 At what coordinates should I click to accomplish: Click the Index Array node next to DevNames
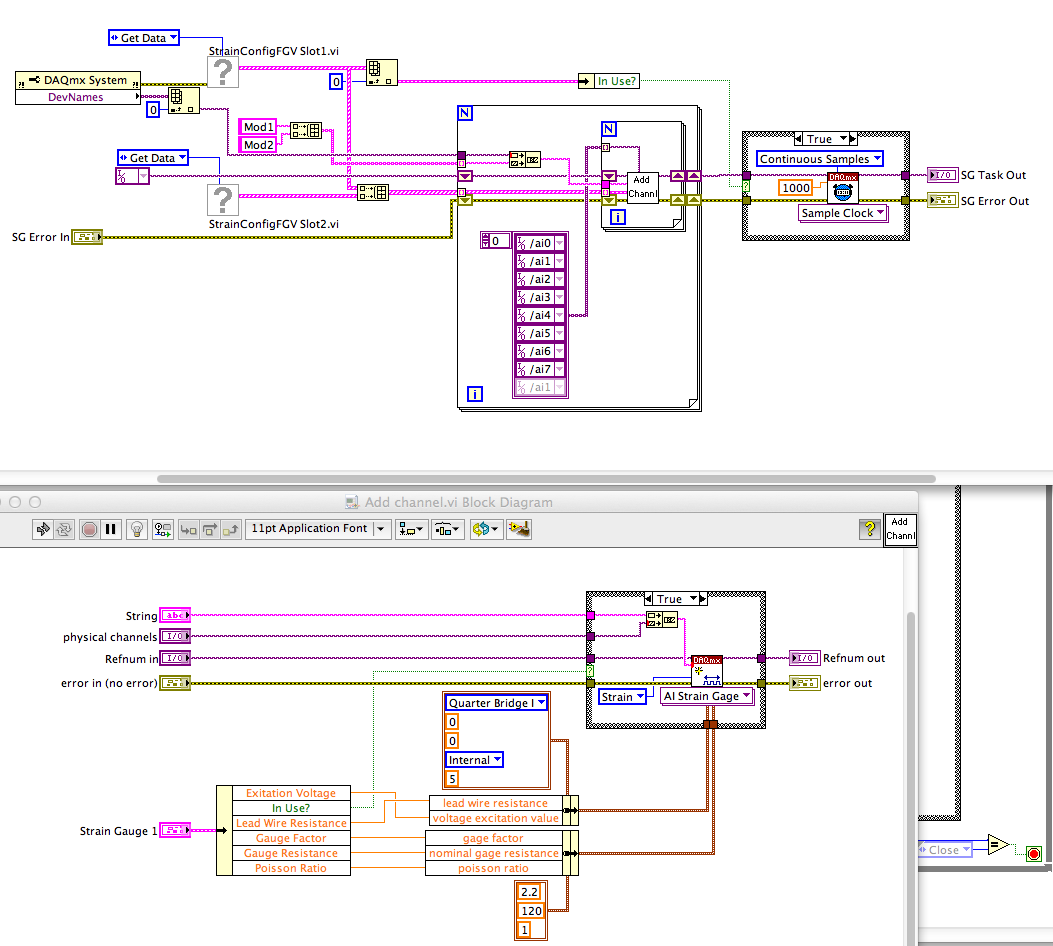(x=183, y=100)
